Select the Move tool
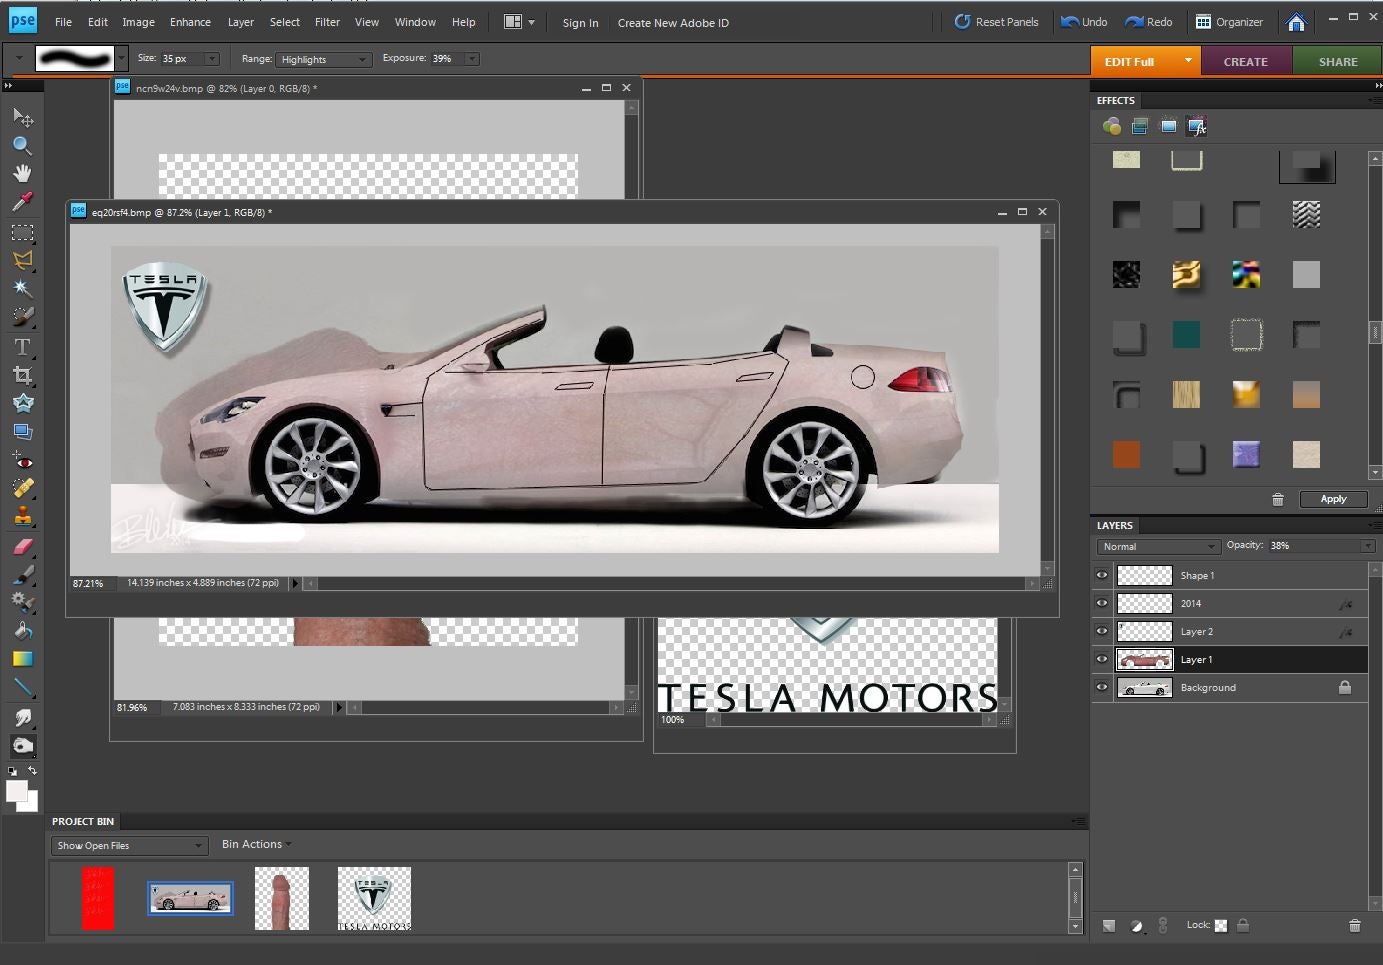1383x965 pixels. click(22, 117)
